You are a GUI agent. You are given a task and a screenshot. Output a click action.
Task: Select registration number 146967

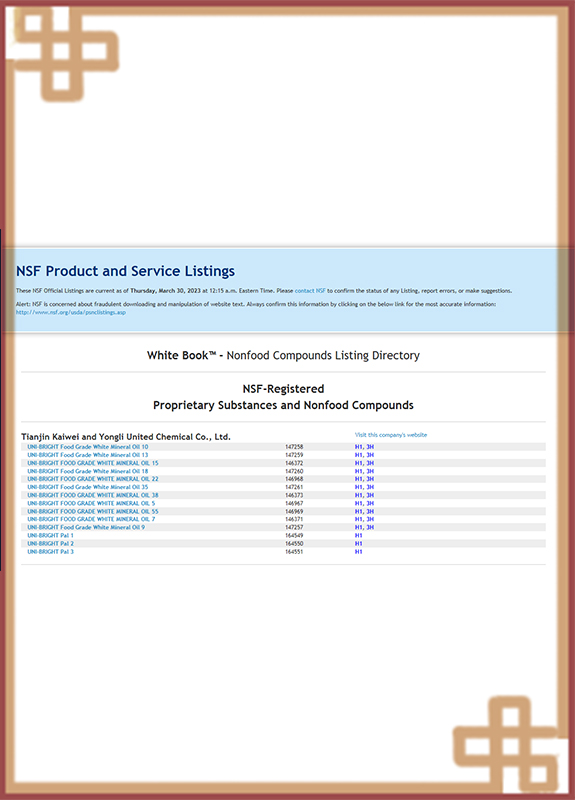[294, 504]
